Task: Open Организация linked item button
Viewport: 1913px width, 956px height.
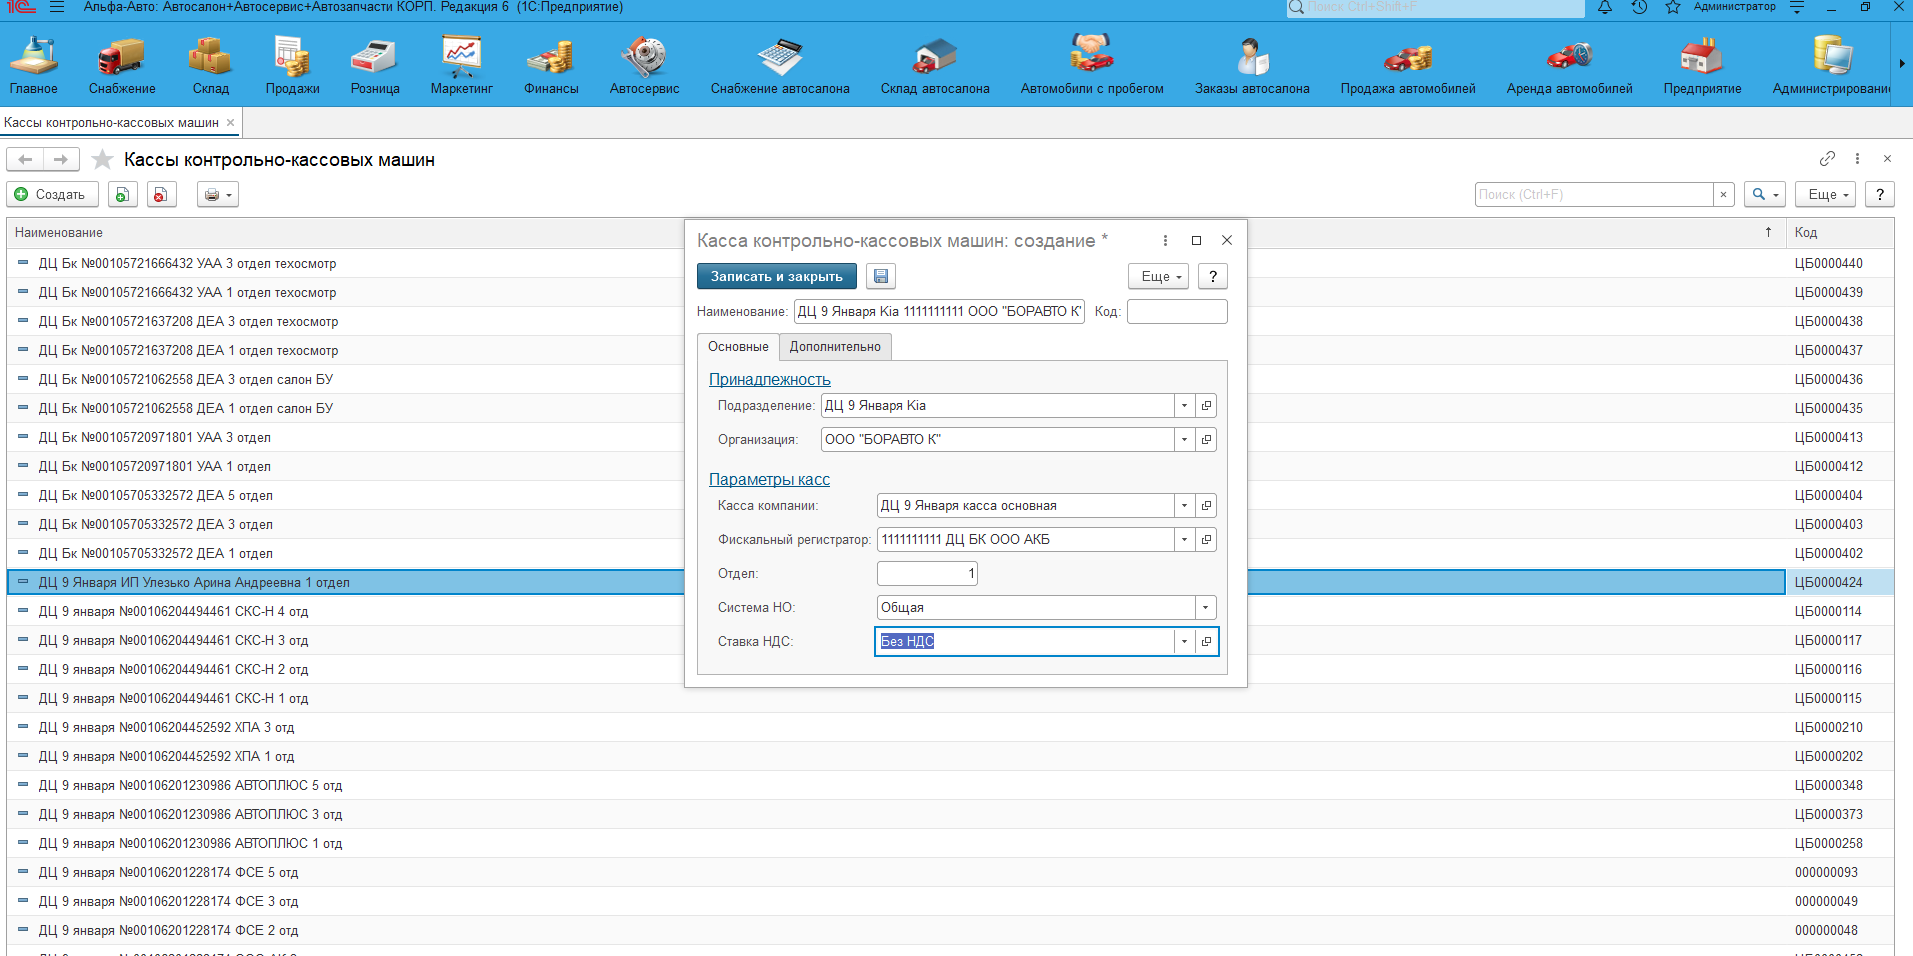Action: [1207, 439]
